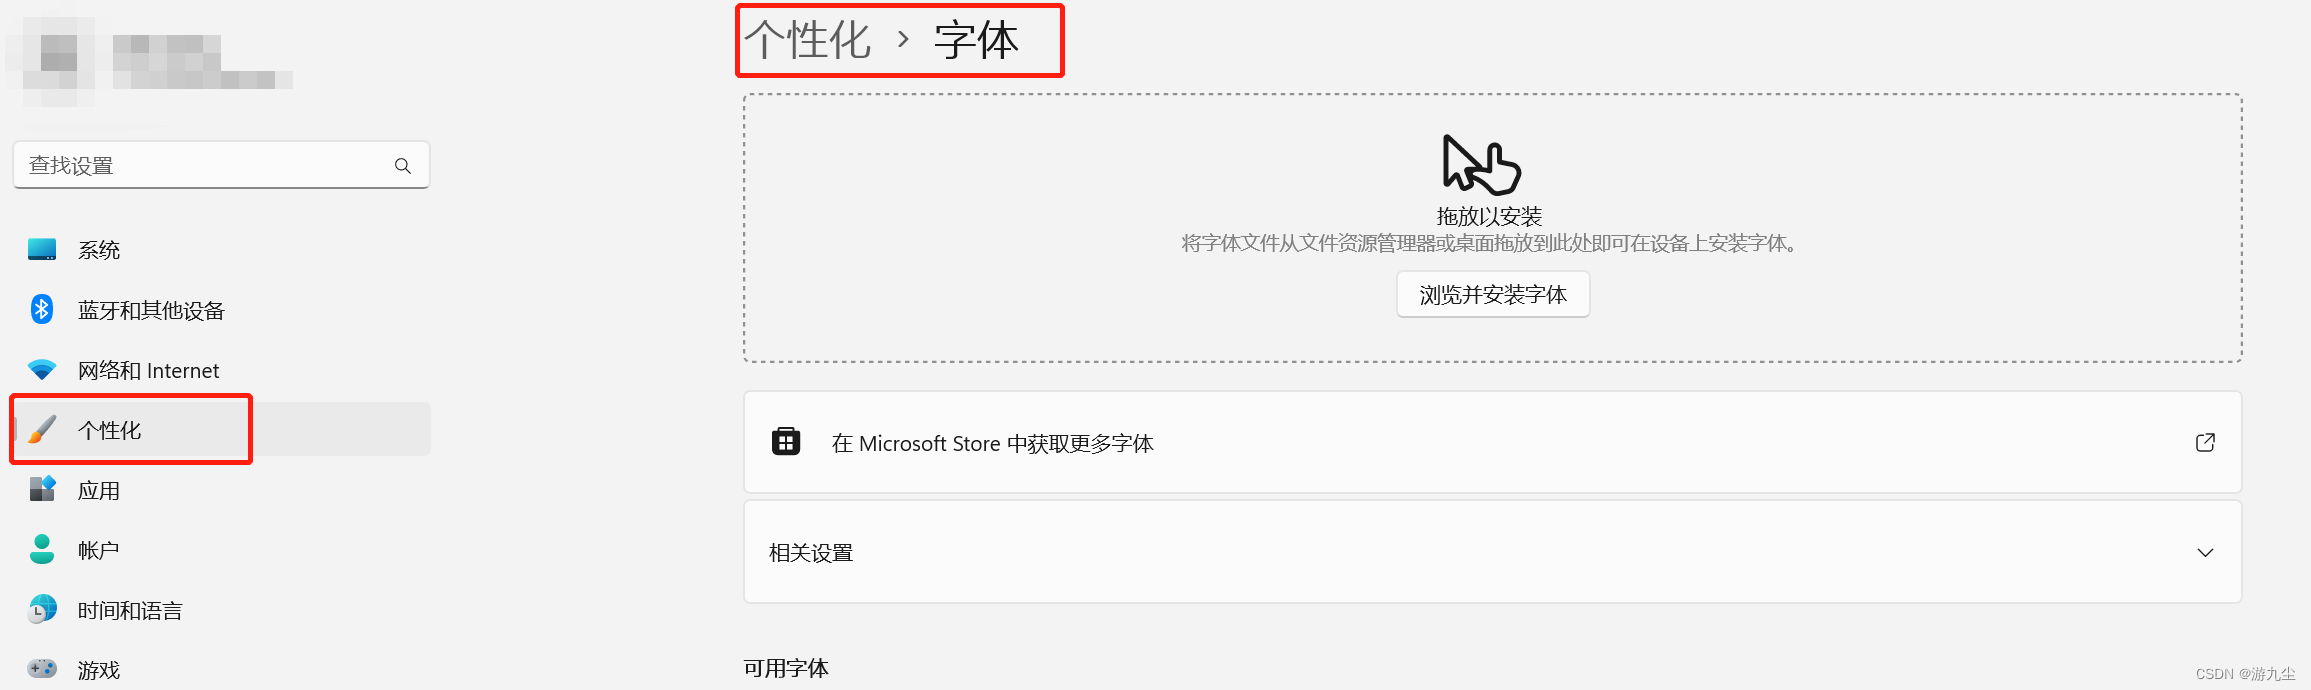Image resolution: width=2311 pixels, height=690 pixels.
Task: Select the 个性化 paintbrush icon
Action: 42,430
